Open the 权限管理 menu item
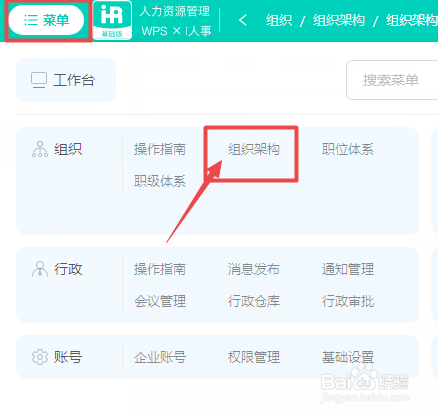This screenshot has height=415, width=438. pos(254,357)
